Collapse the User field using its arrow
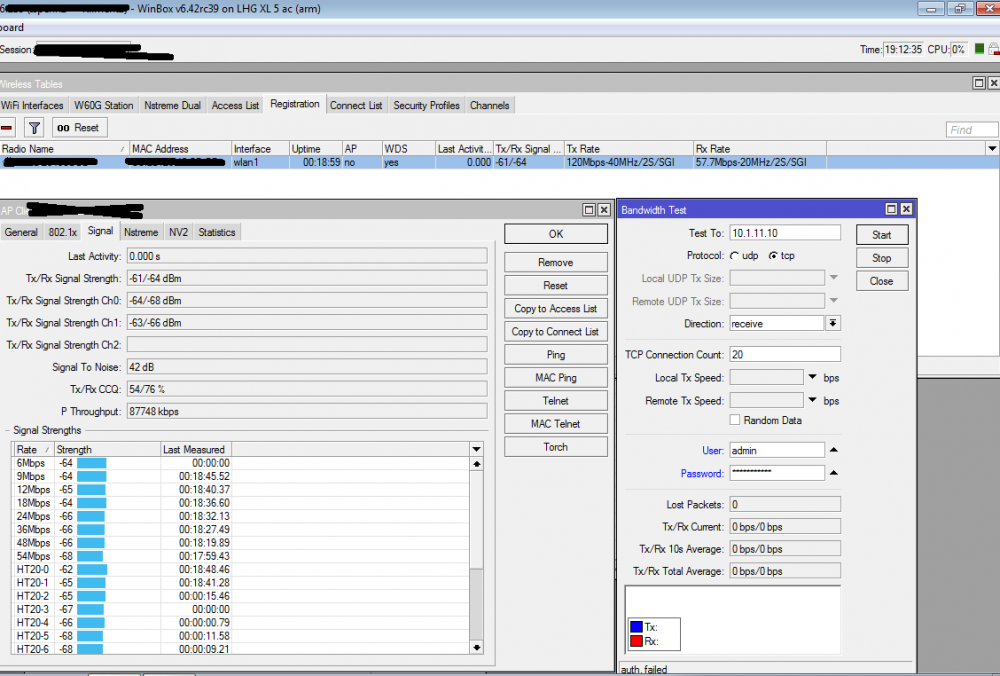The image size is (1000, 676). (x=833, y=450)
